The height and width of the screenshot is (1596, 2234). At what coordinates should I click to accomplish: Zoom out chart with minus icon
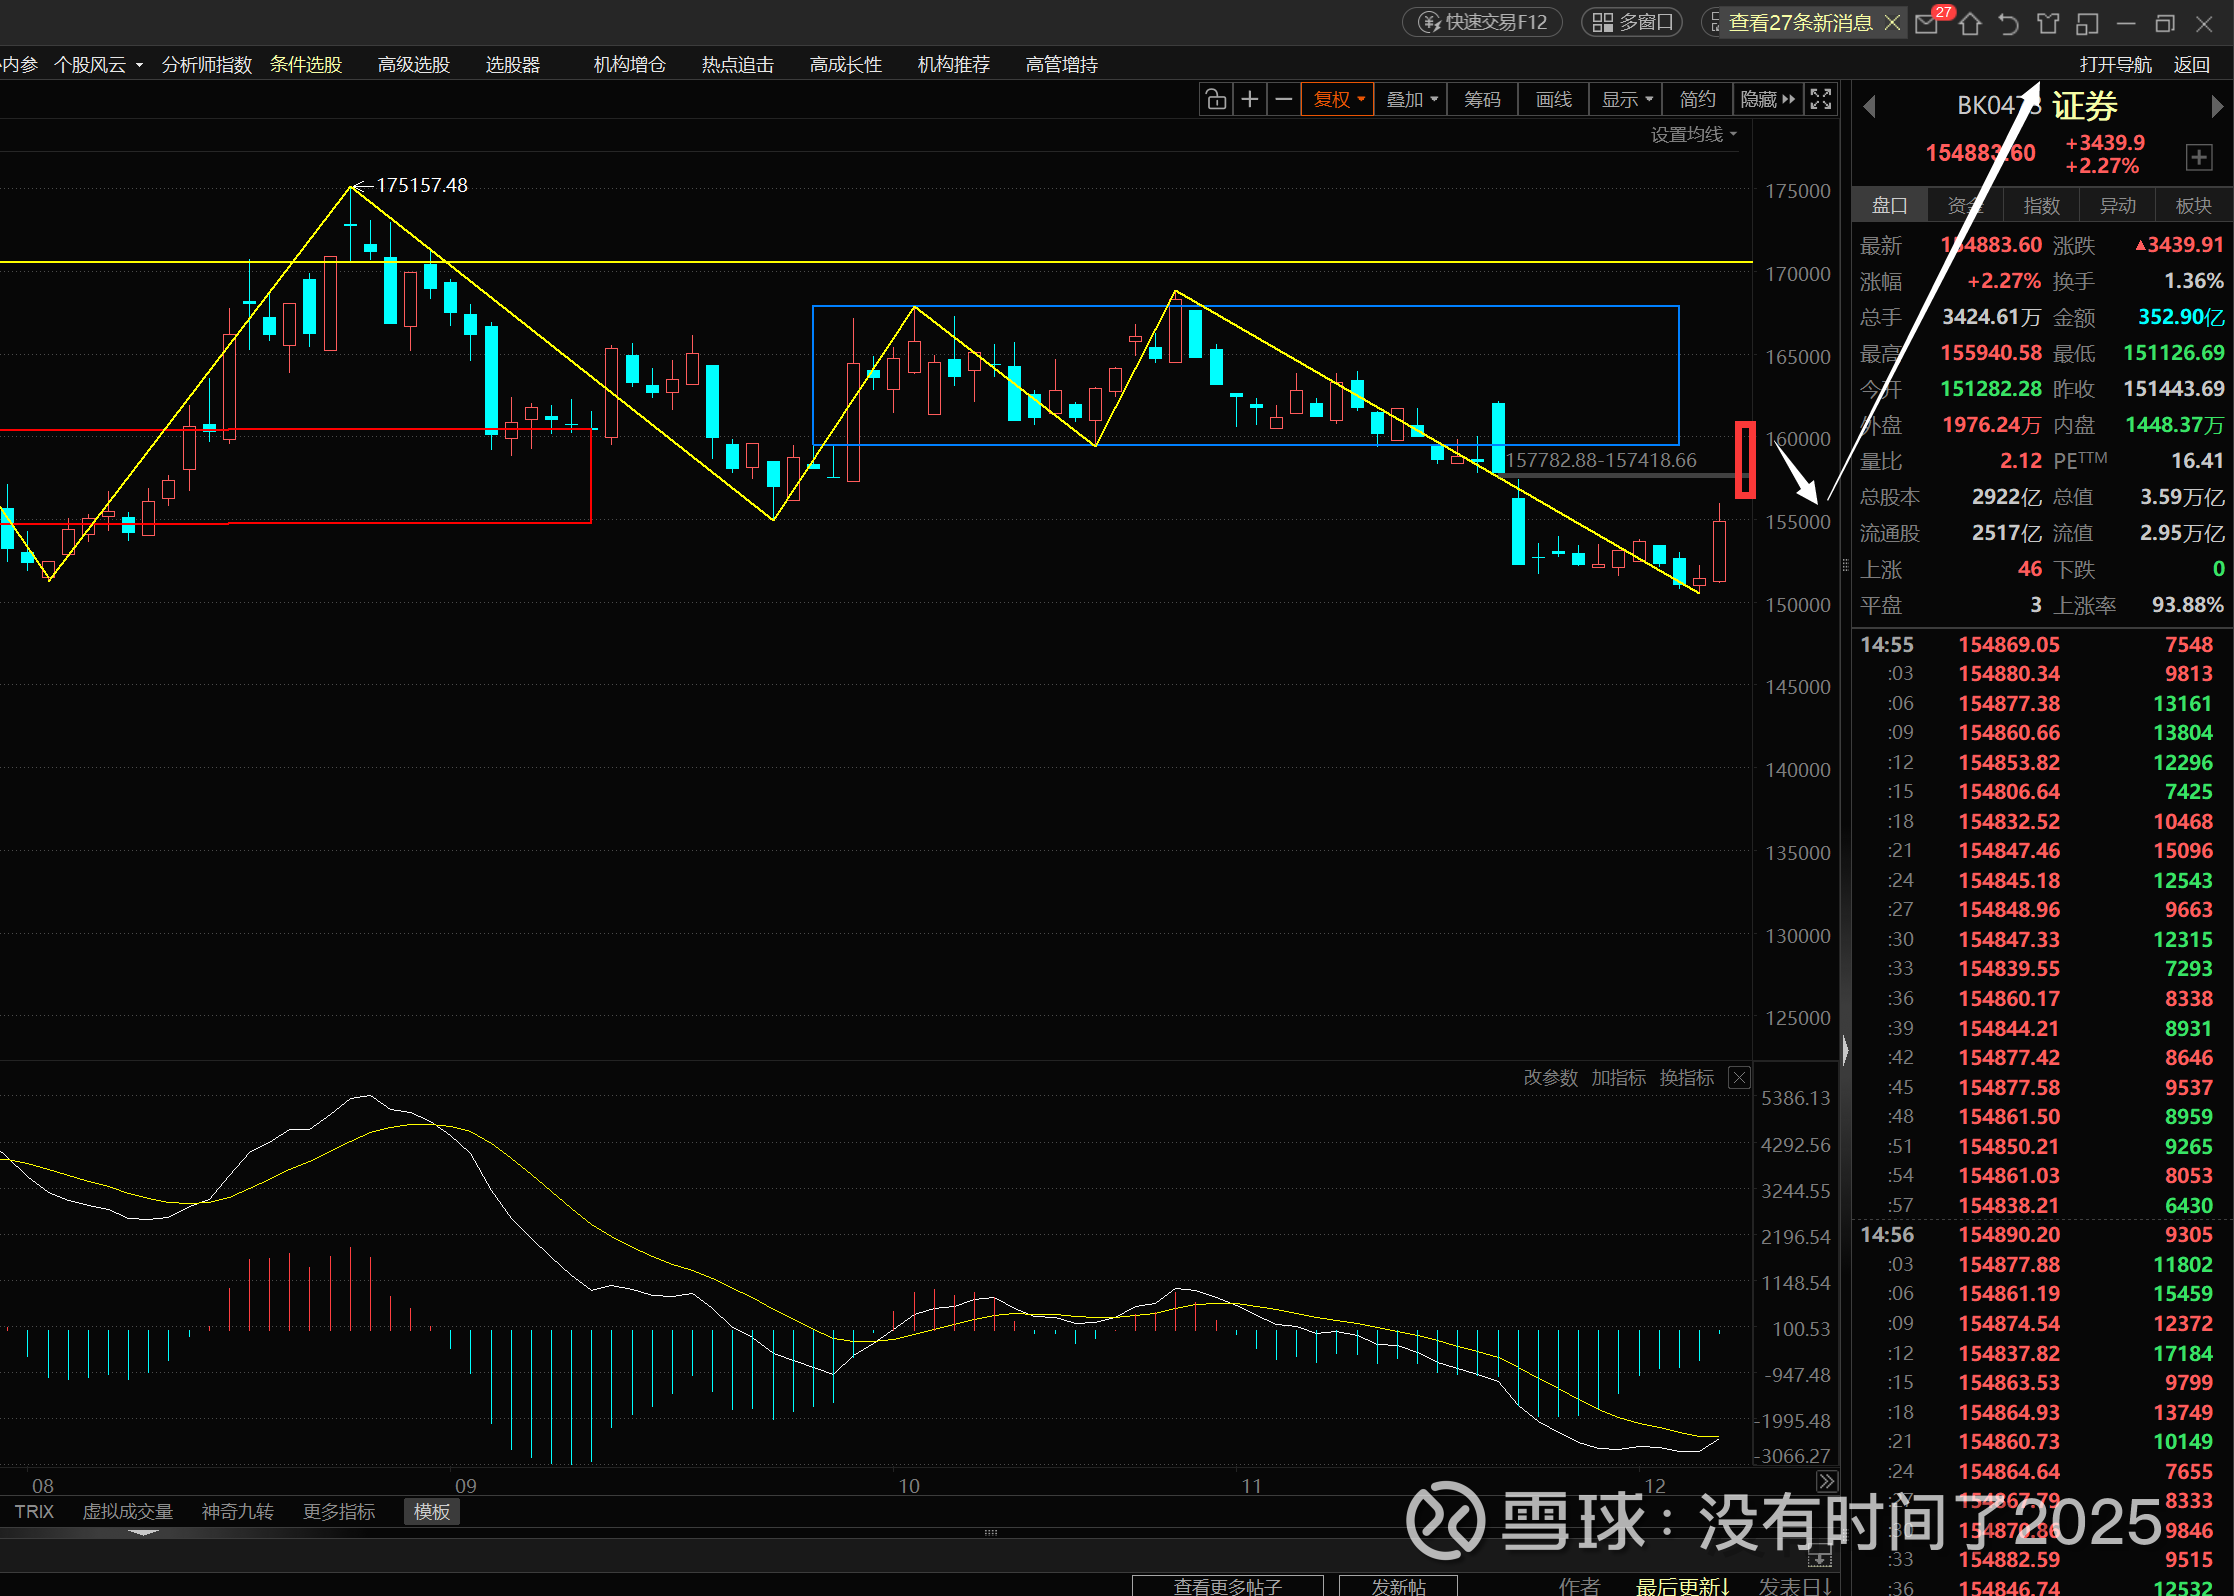coord(1284,99)
